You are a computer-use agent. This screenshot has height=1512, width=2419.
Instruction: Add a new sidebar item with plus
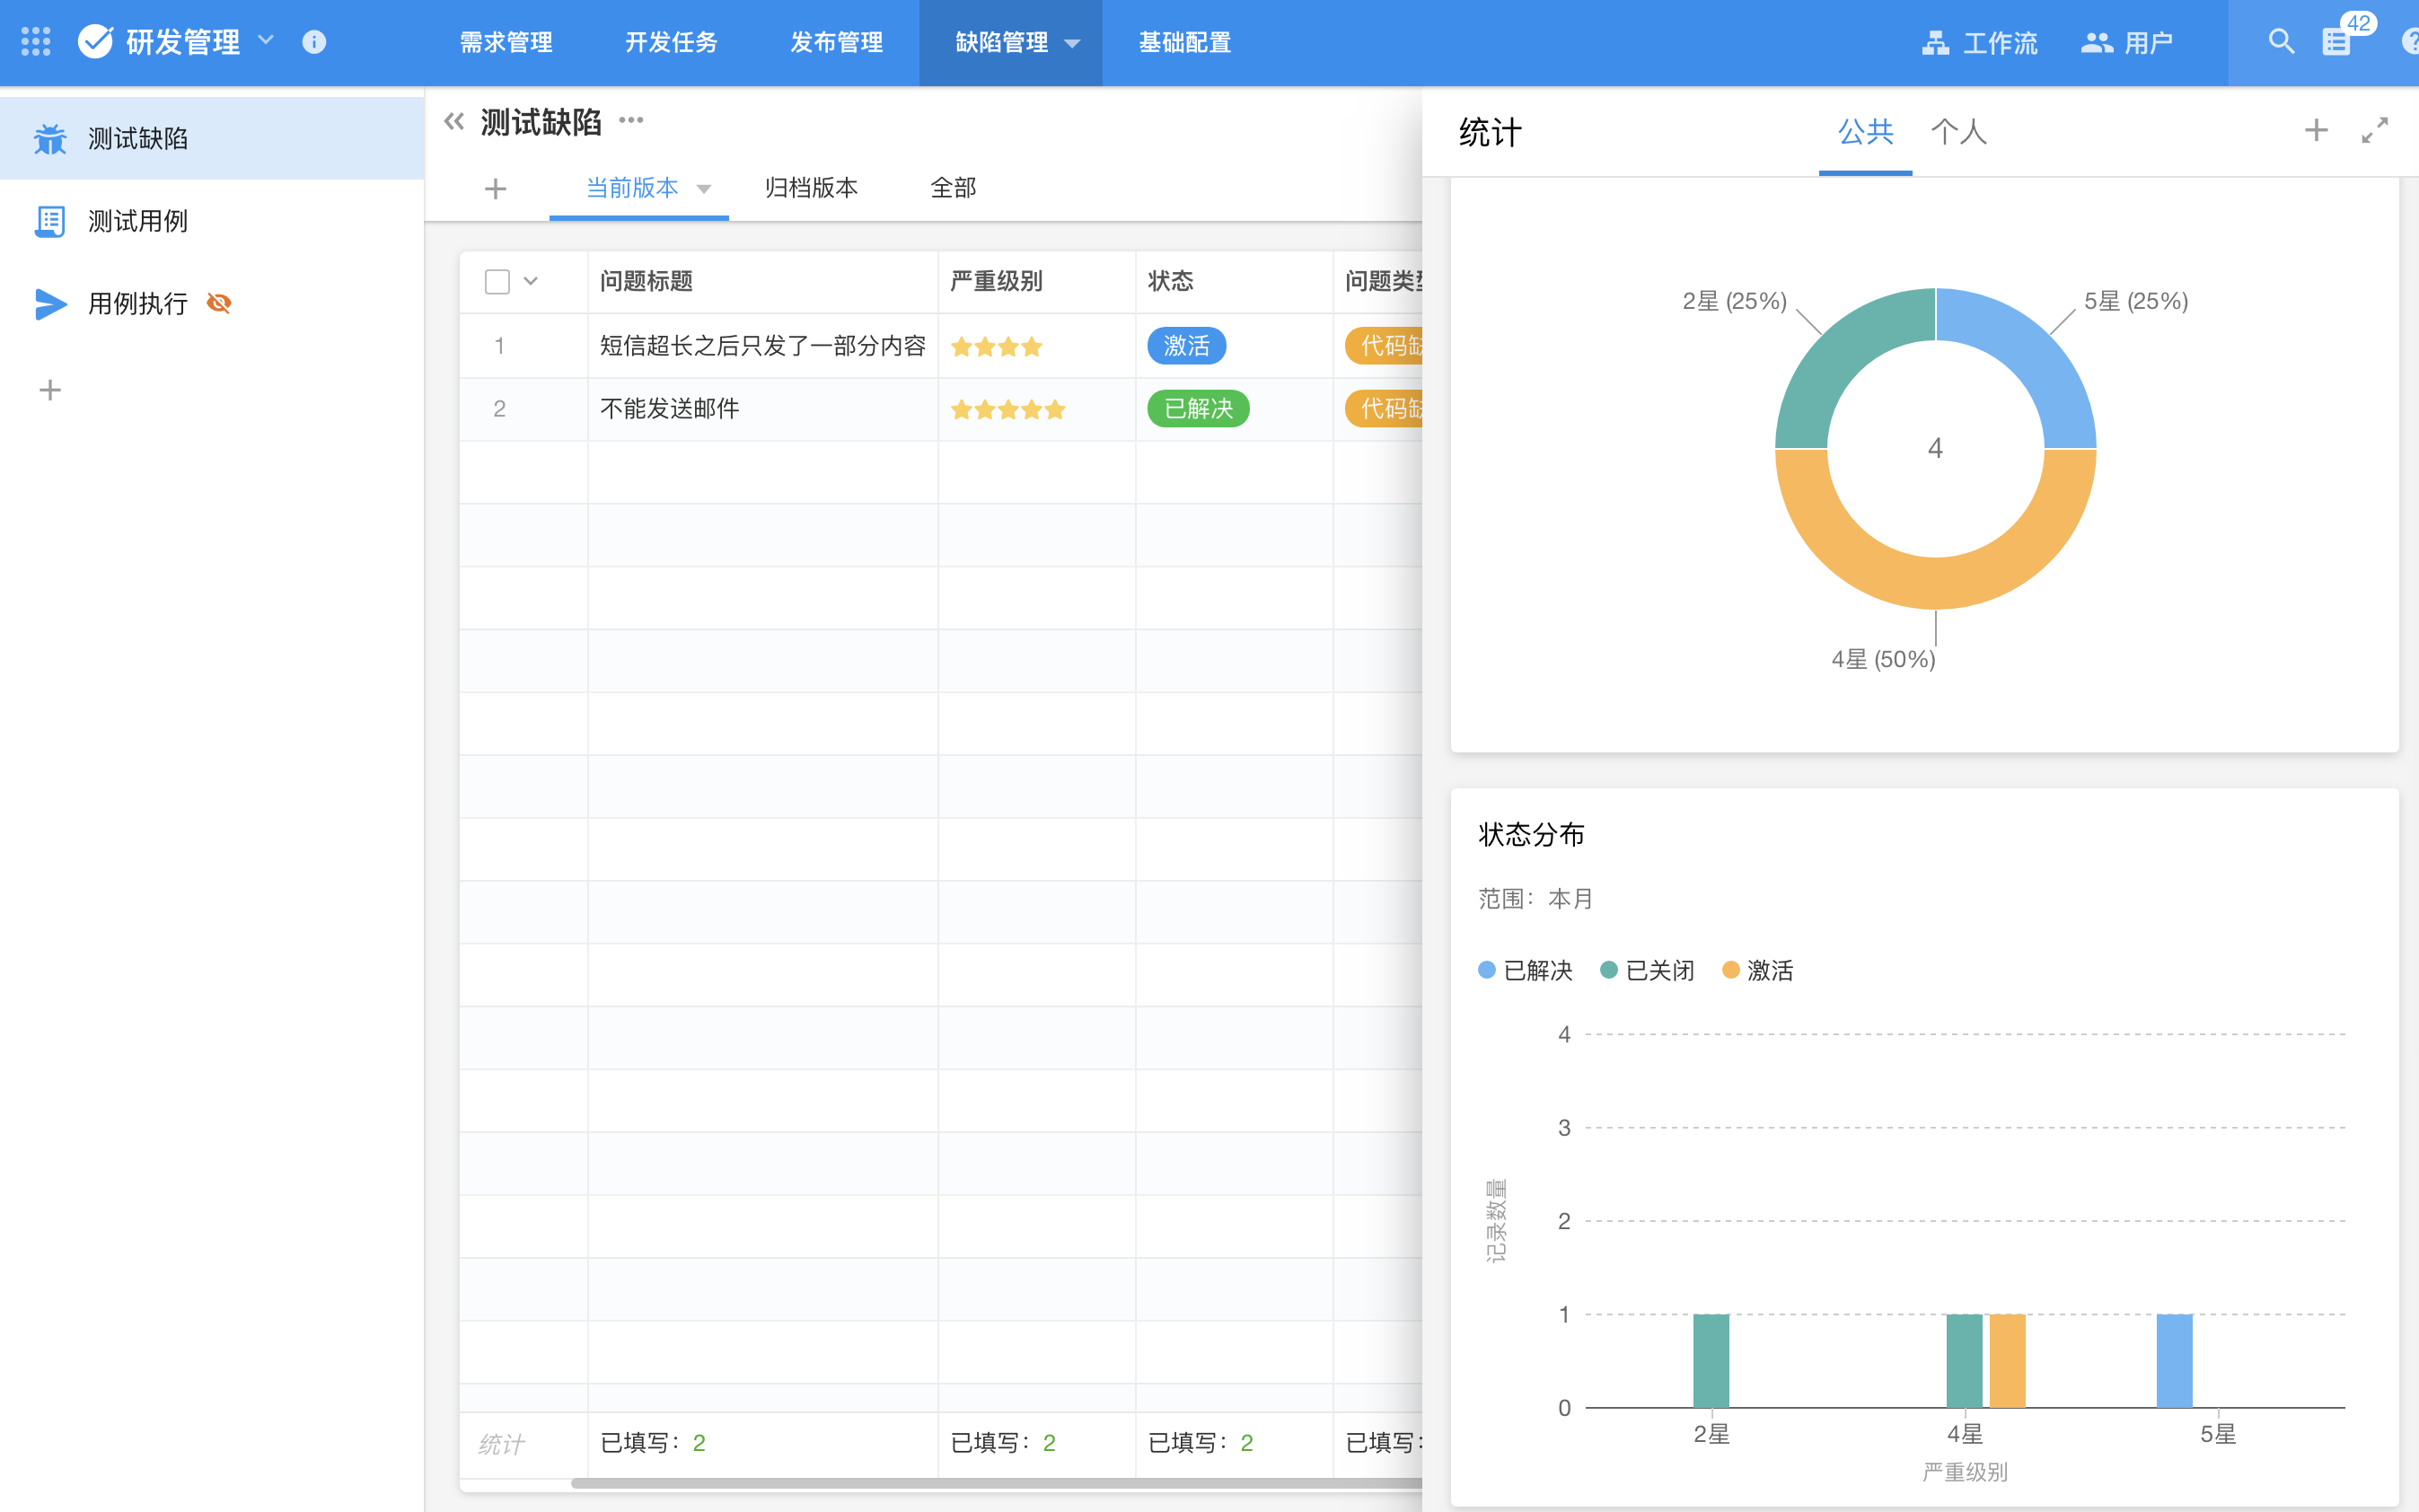click(50, 390)
